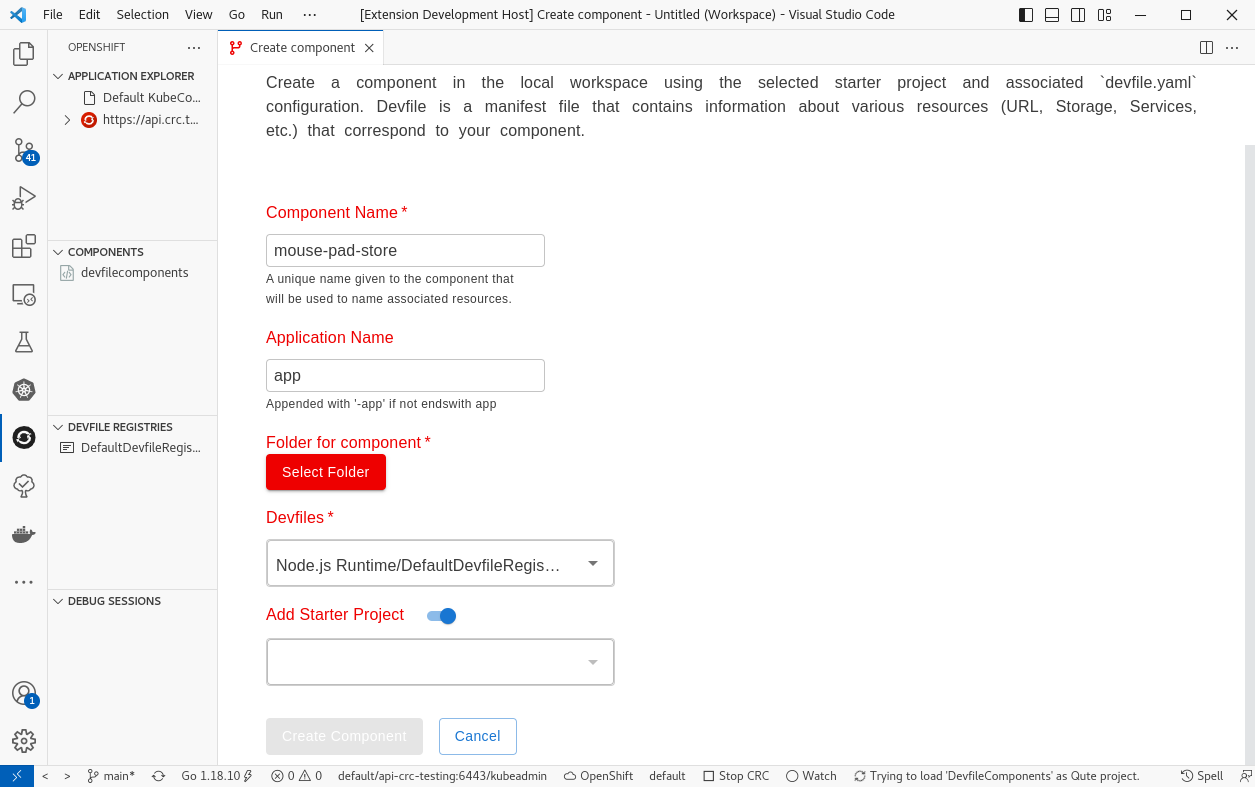1255x787 pixels.
Task: Select Default KubeCo... tree item
Action: (x=133, y=98)
